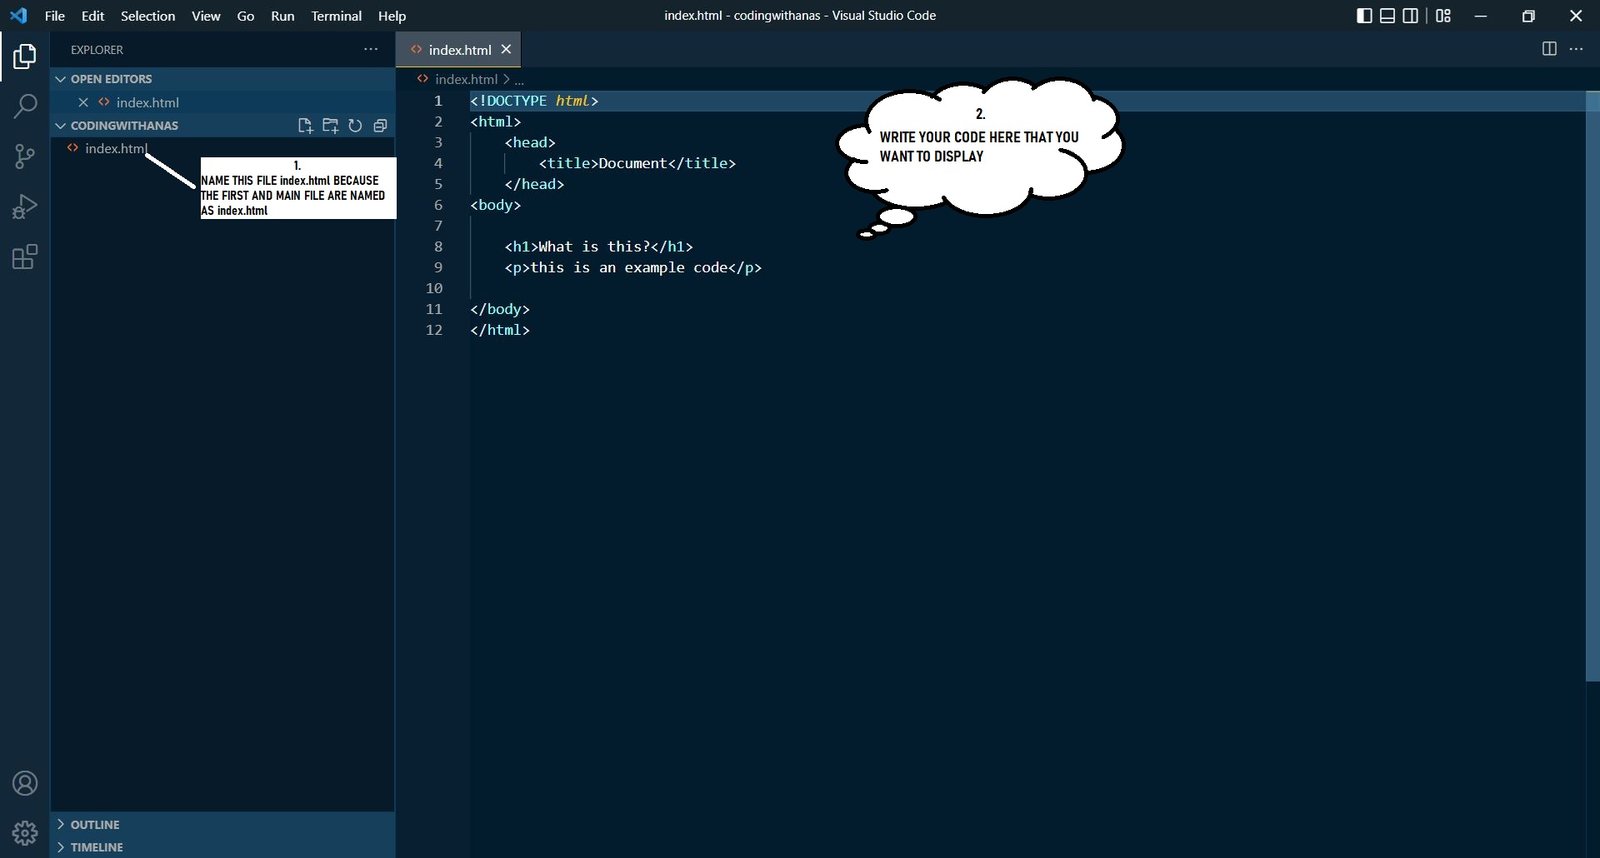
Task: Click the VS Code logo icon
Action: (x=18, y=15)
